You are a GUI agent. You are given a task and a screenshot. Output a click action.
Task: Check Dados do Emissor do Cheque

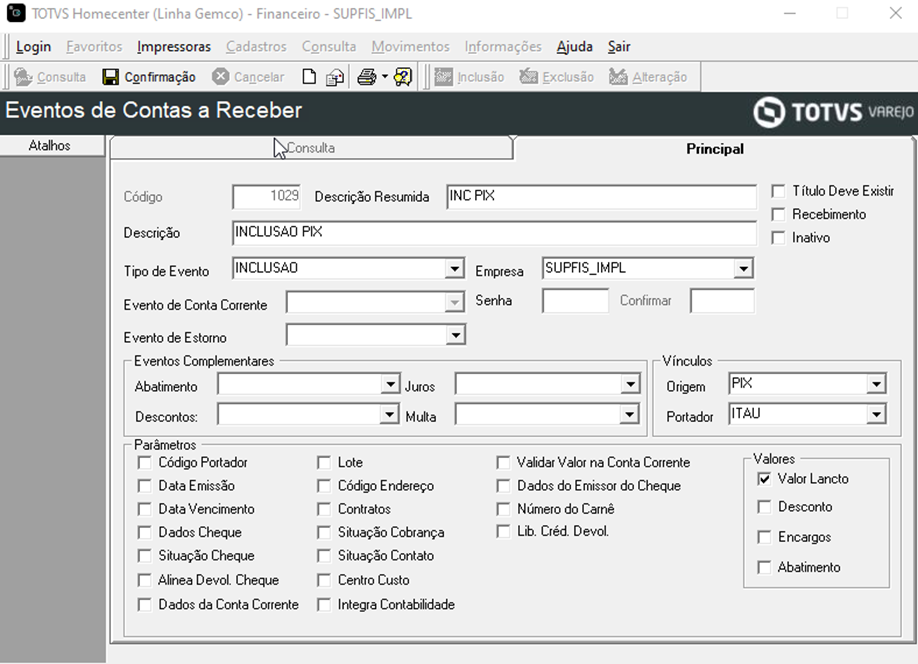[x=503, y=486]
